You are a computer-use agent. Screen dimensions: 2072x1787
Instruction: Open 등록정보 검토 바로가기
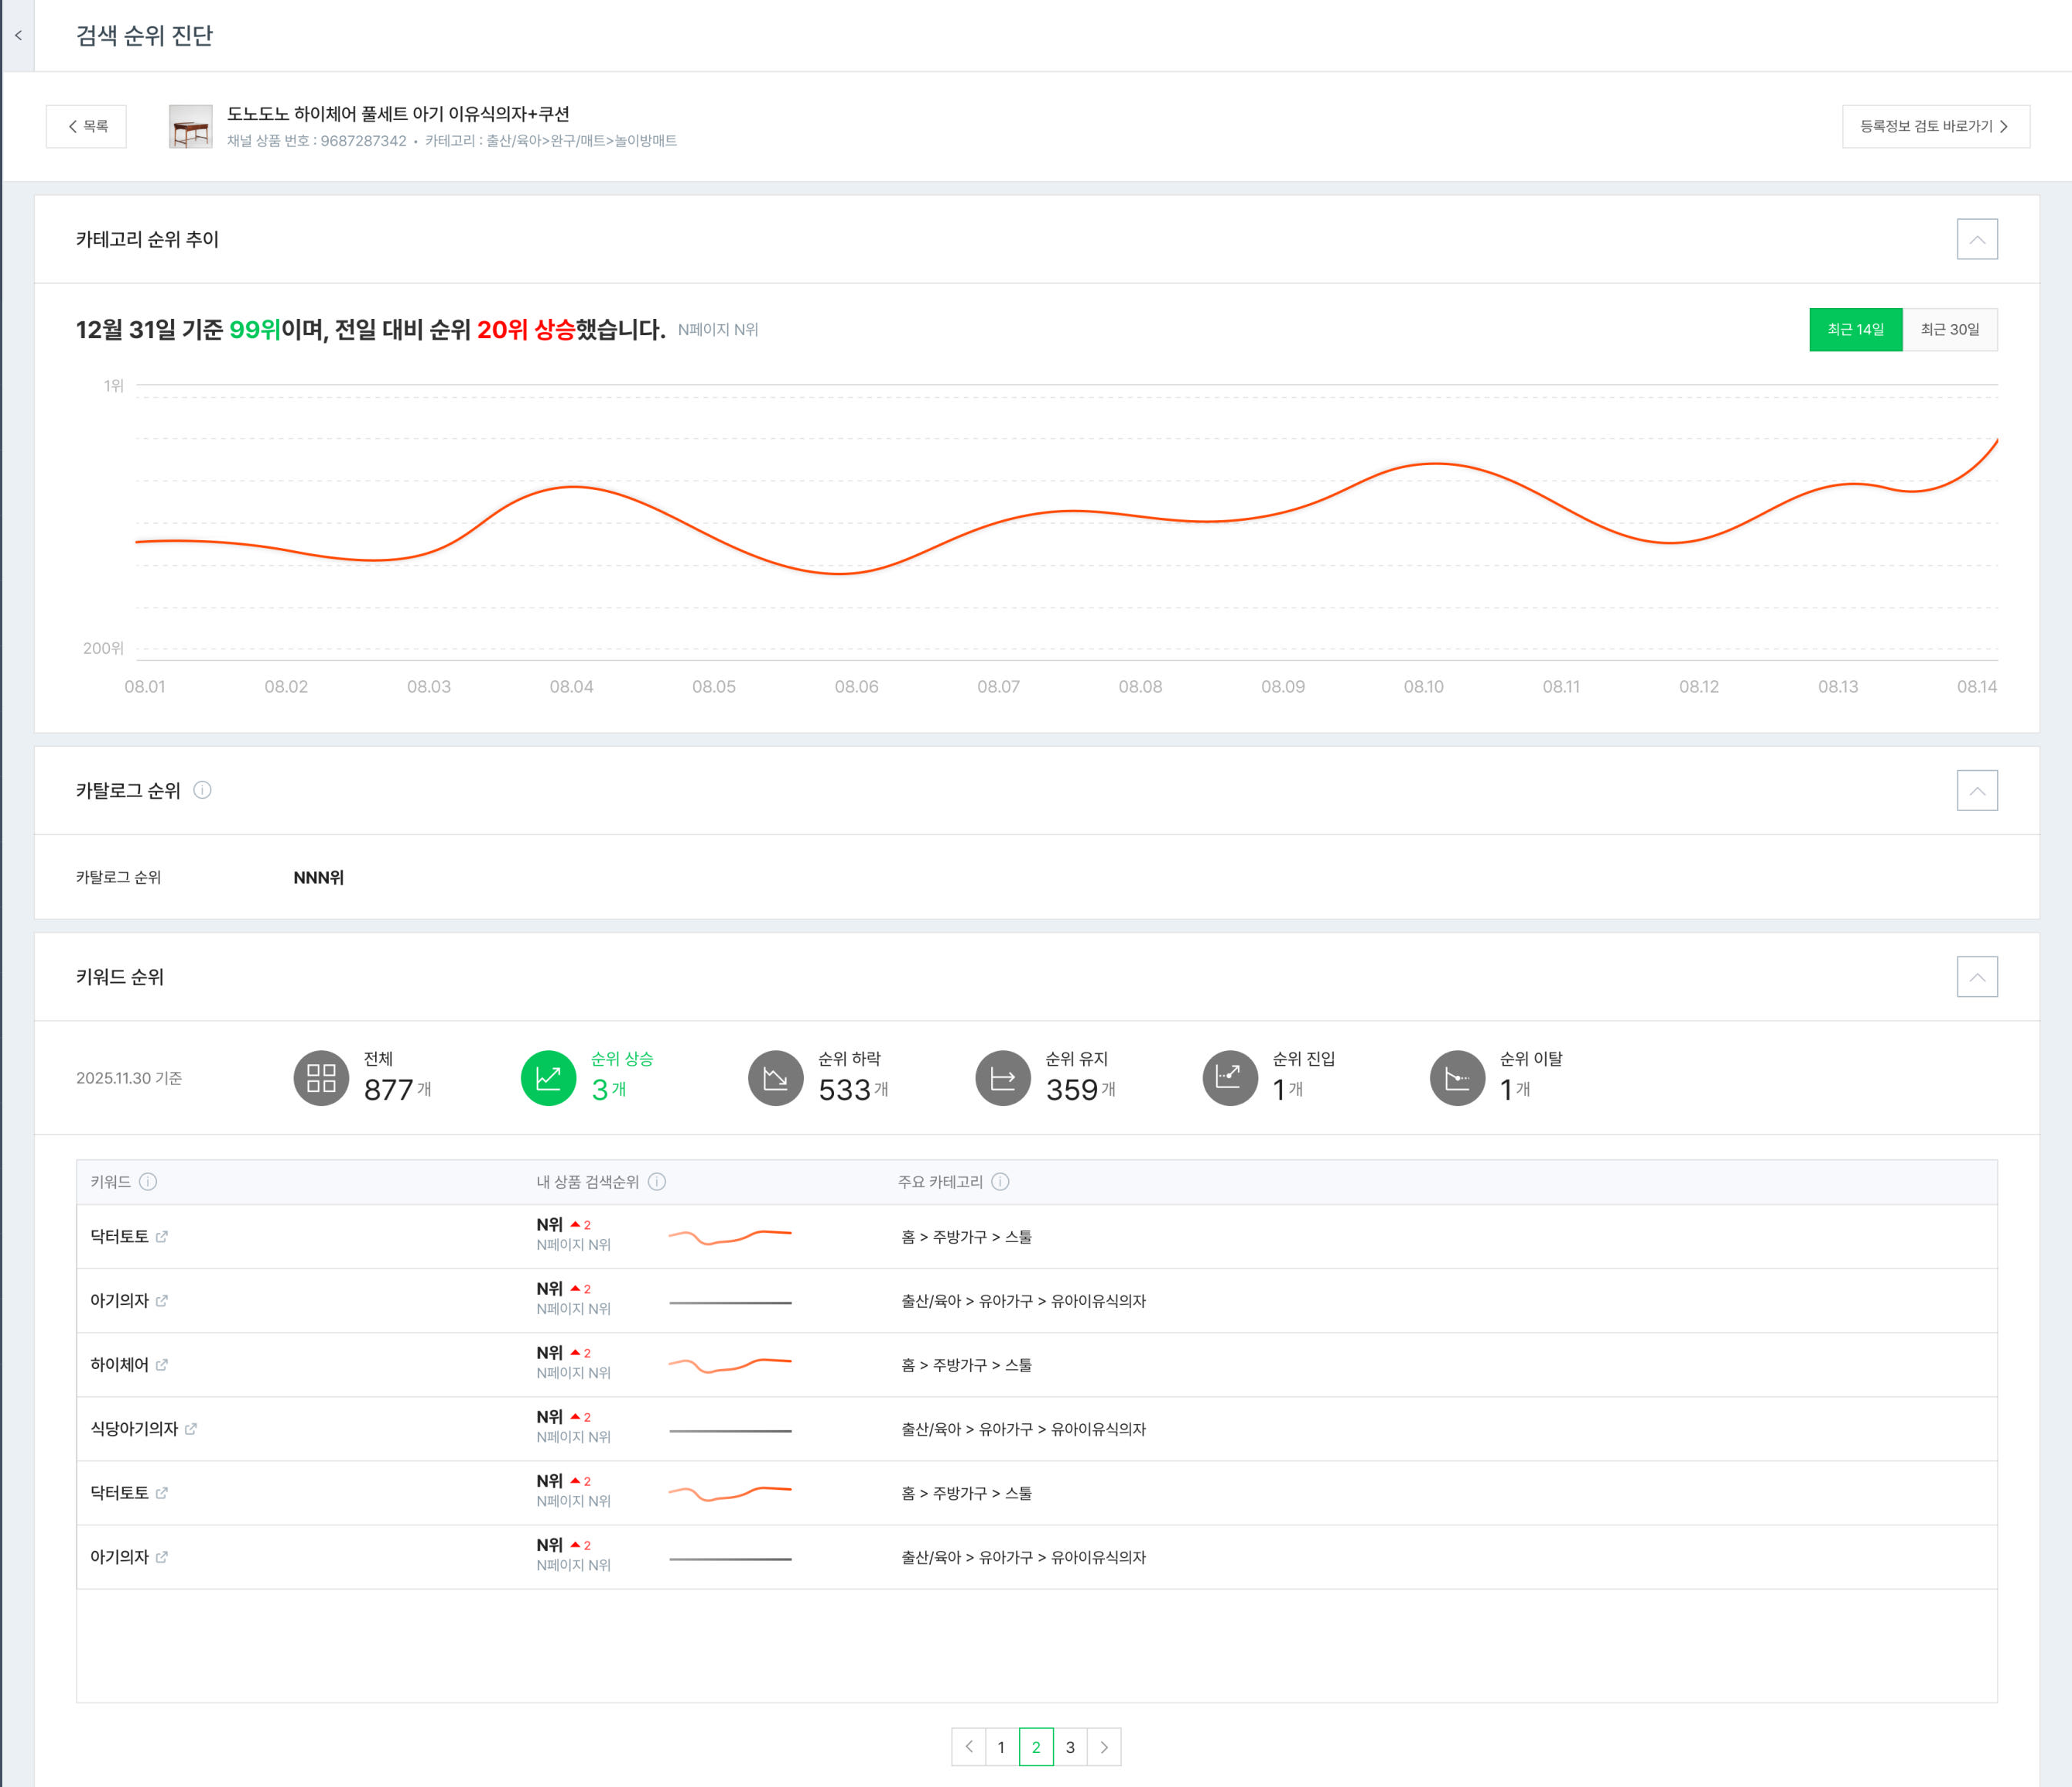(1935, 126)
